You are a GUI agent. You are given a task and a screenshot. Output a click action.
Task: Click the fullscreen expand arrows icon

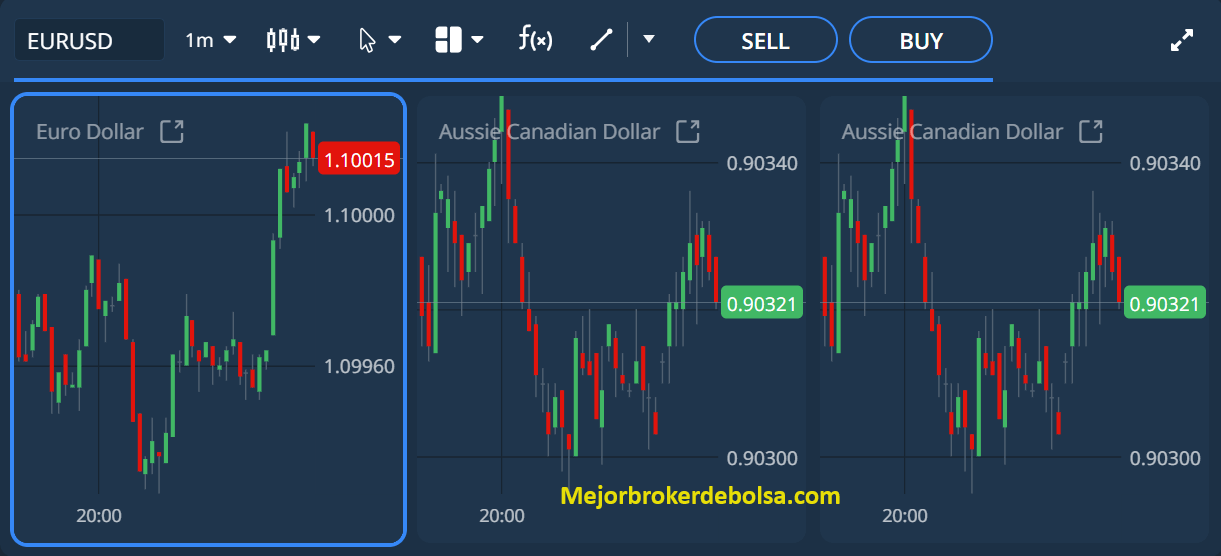point(1182,40)
